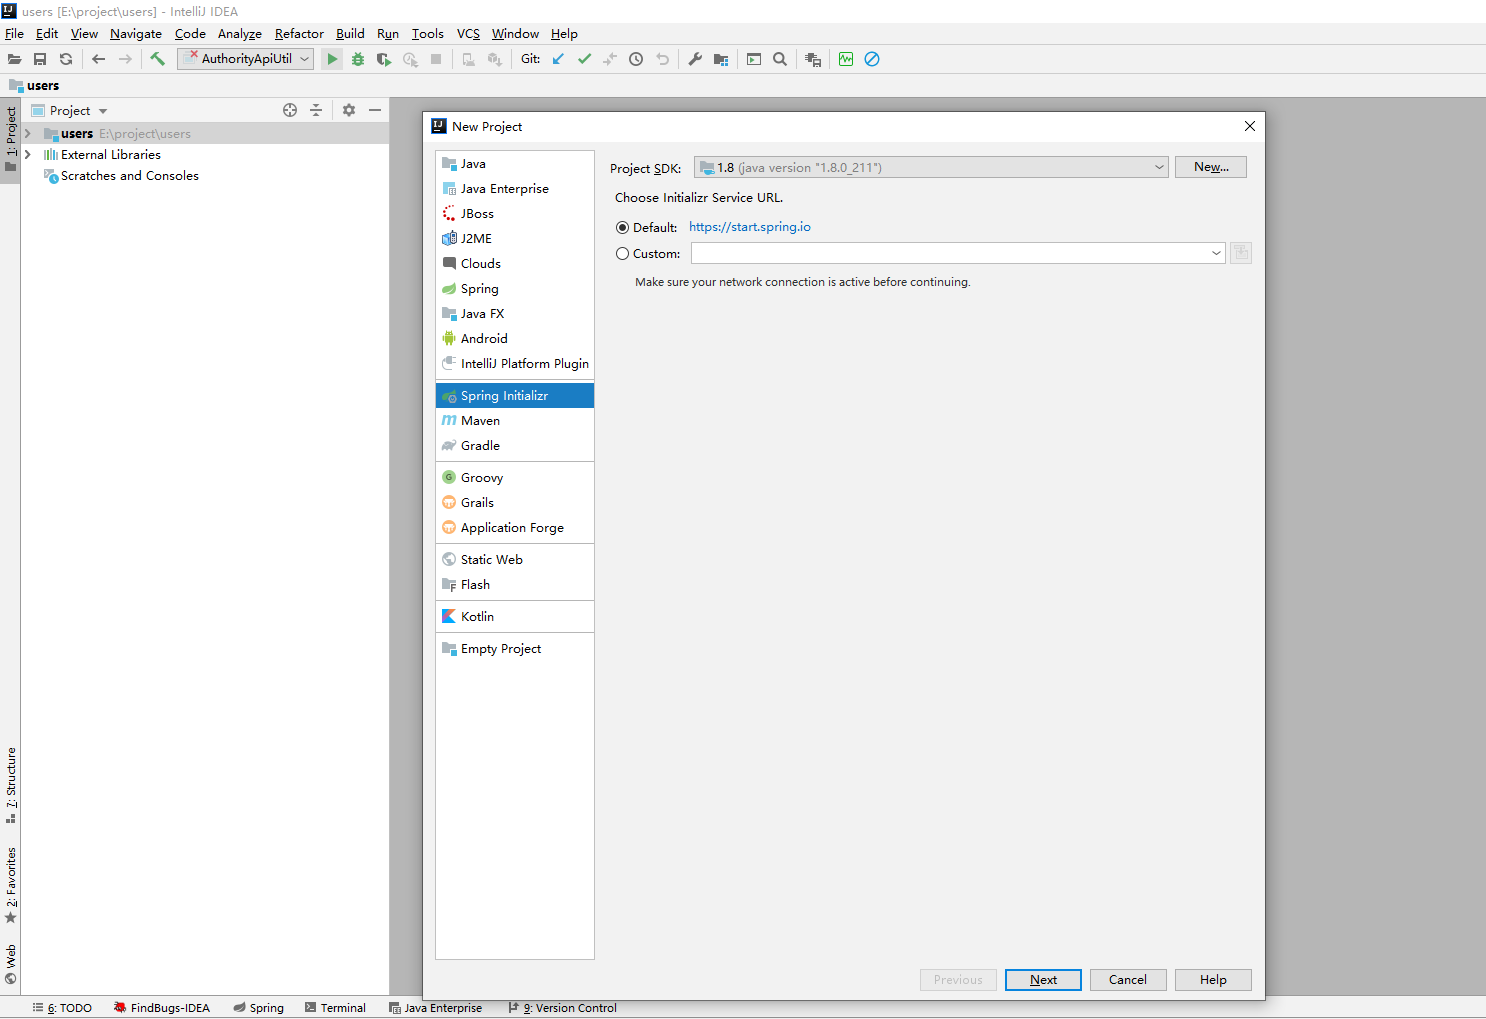The height and width of the screenshot is (1019, 1486).
Task: Click the Git commit checkmark icon
Action: [x=584, y=59]
